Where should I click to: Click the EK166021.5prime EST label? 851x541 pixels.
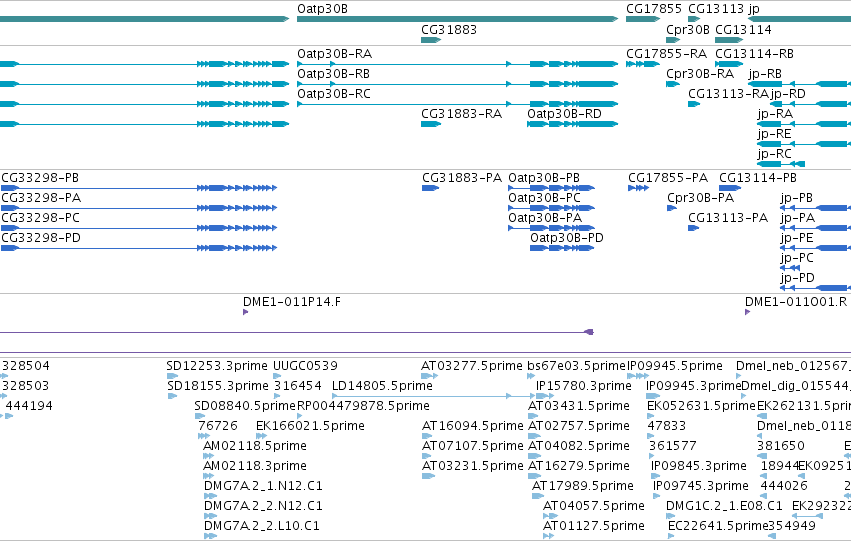(x=310, y=427)
